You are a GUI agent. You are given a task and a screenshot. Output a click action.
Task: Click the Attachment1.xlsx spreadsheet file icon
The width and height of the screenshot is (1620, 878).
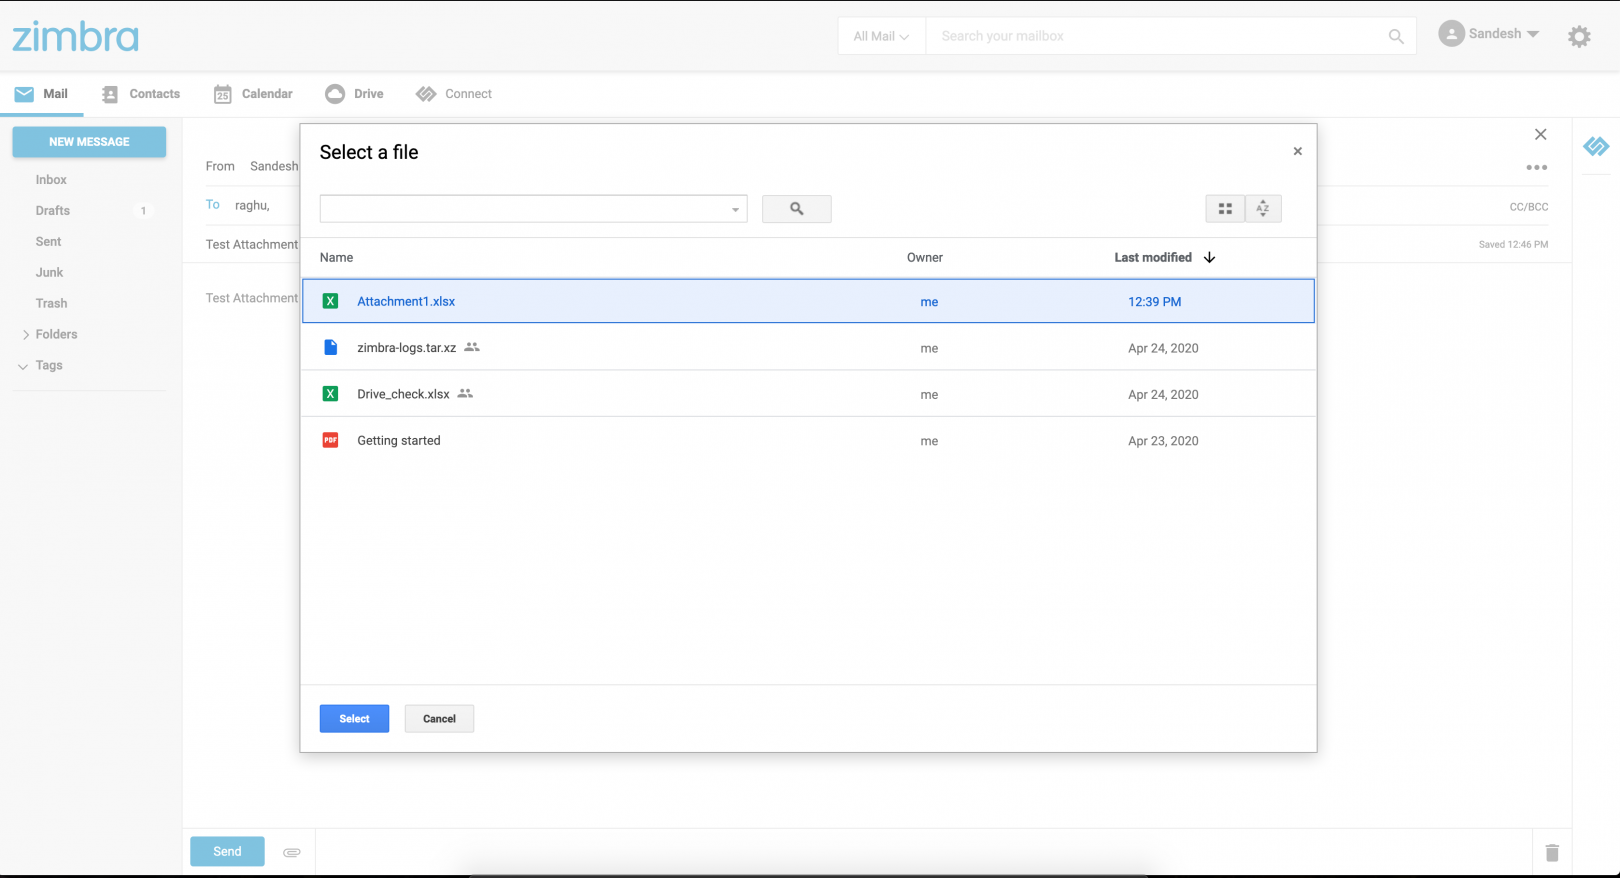click(x=330, y=301)
